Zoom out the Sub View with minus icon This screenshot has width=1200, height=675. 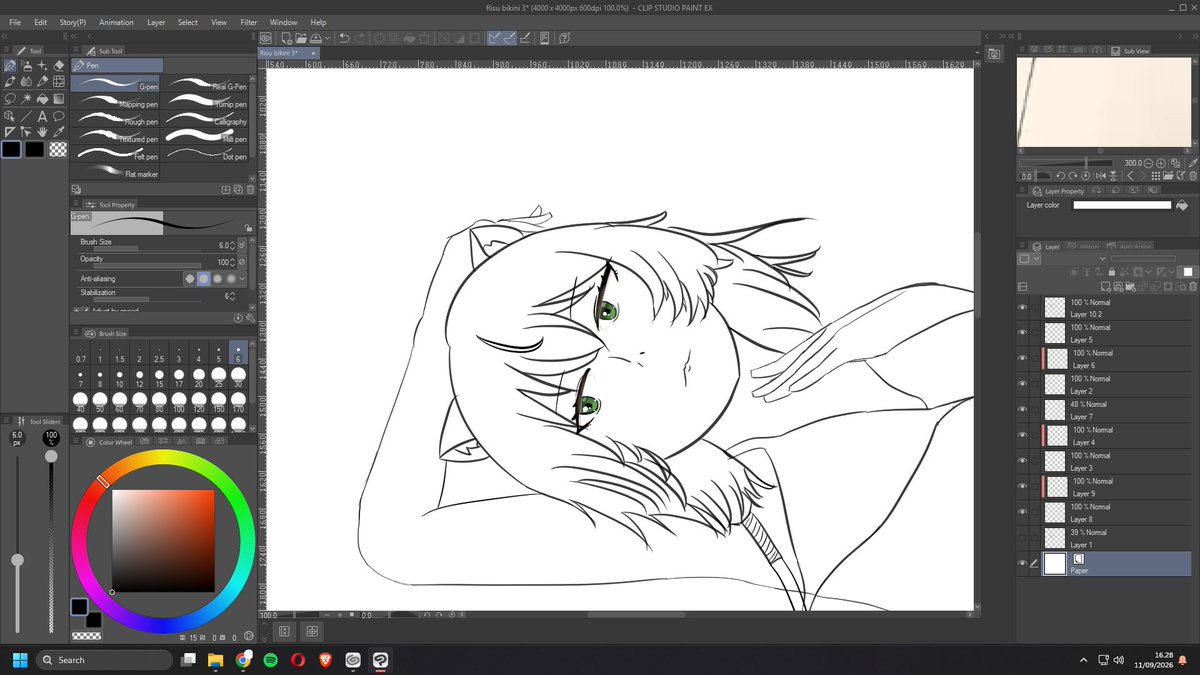[1148, 163]
